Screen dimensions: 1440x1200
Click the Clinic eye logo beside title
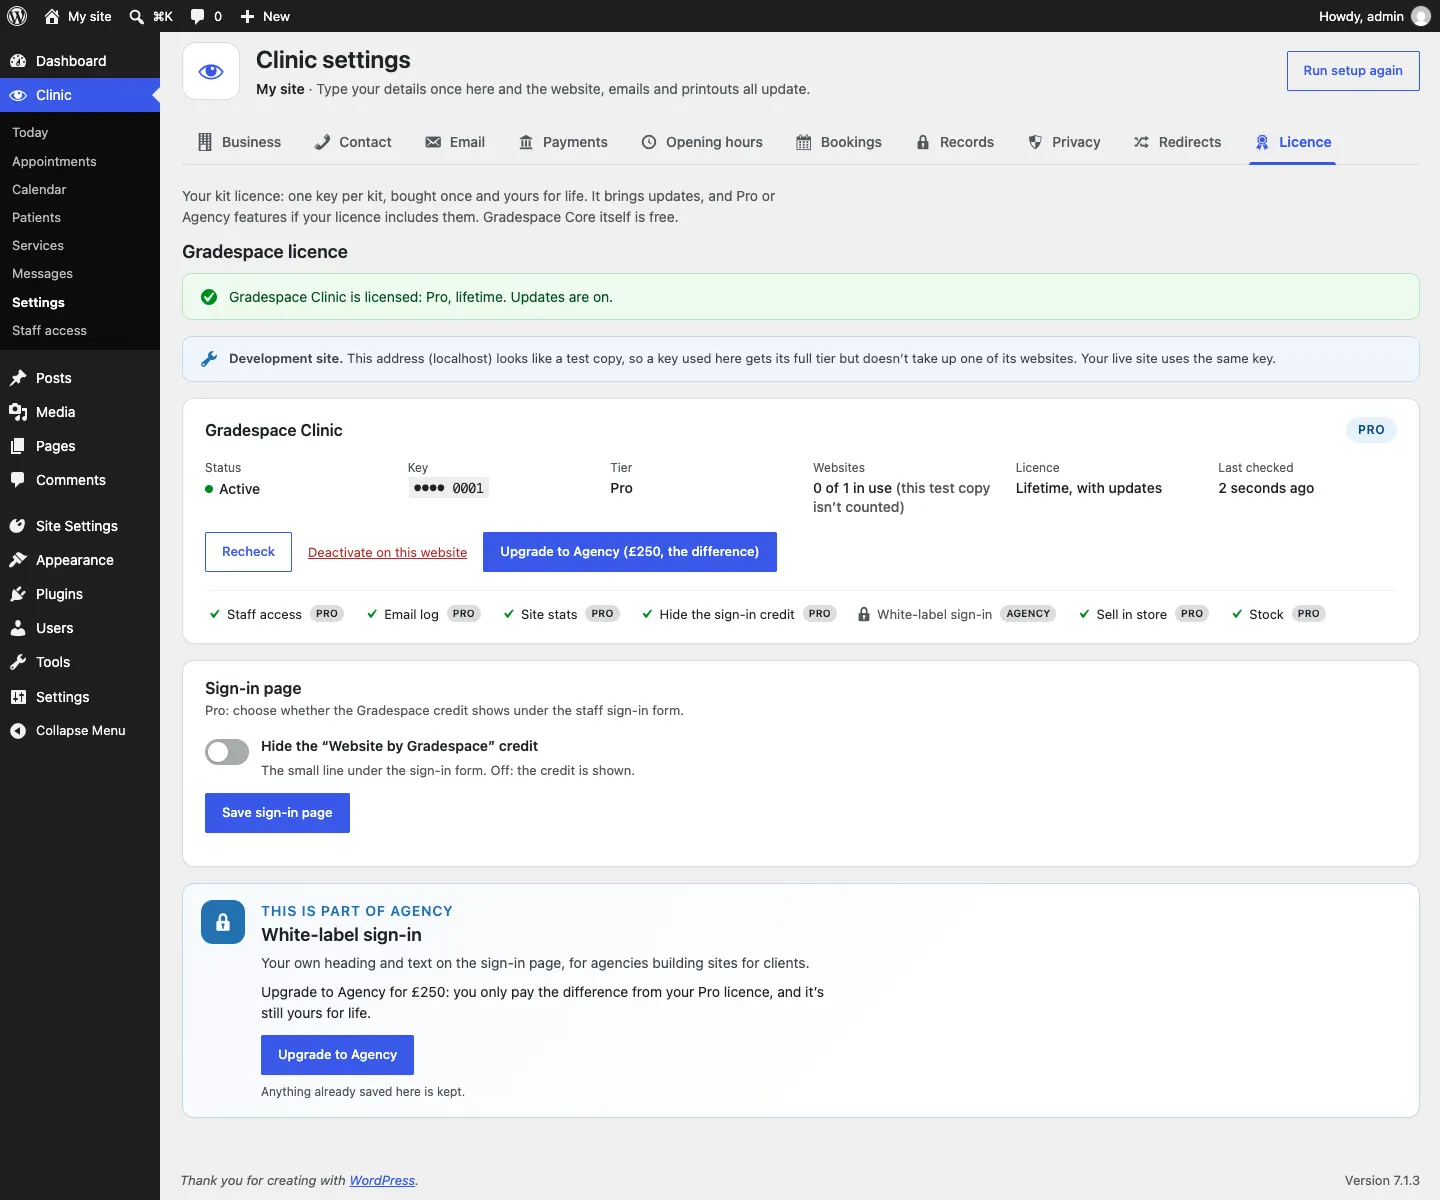point(211,71)
